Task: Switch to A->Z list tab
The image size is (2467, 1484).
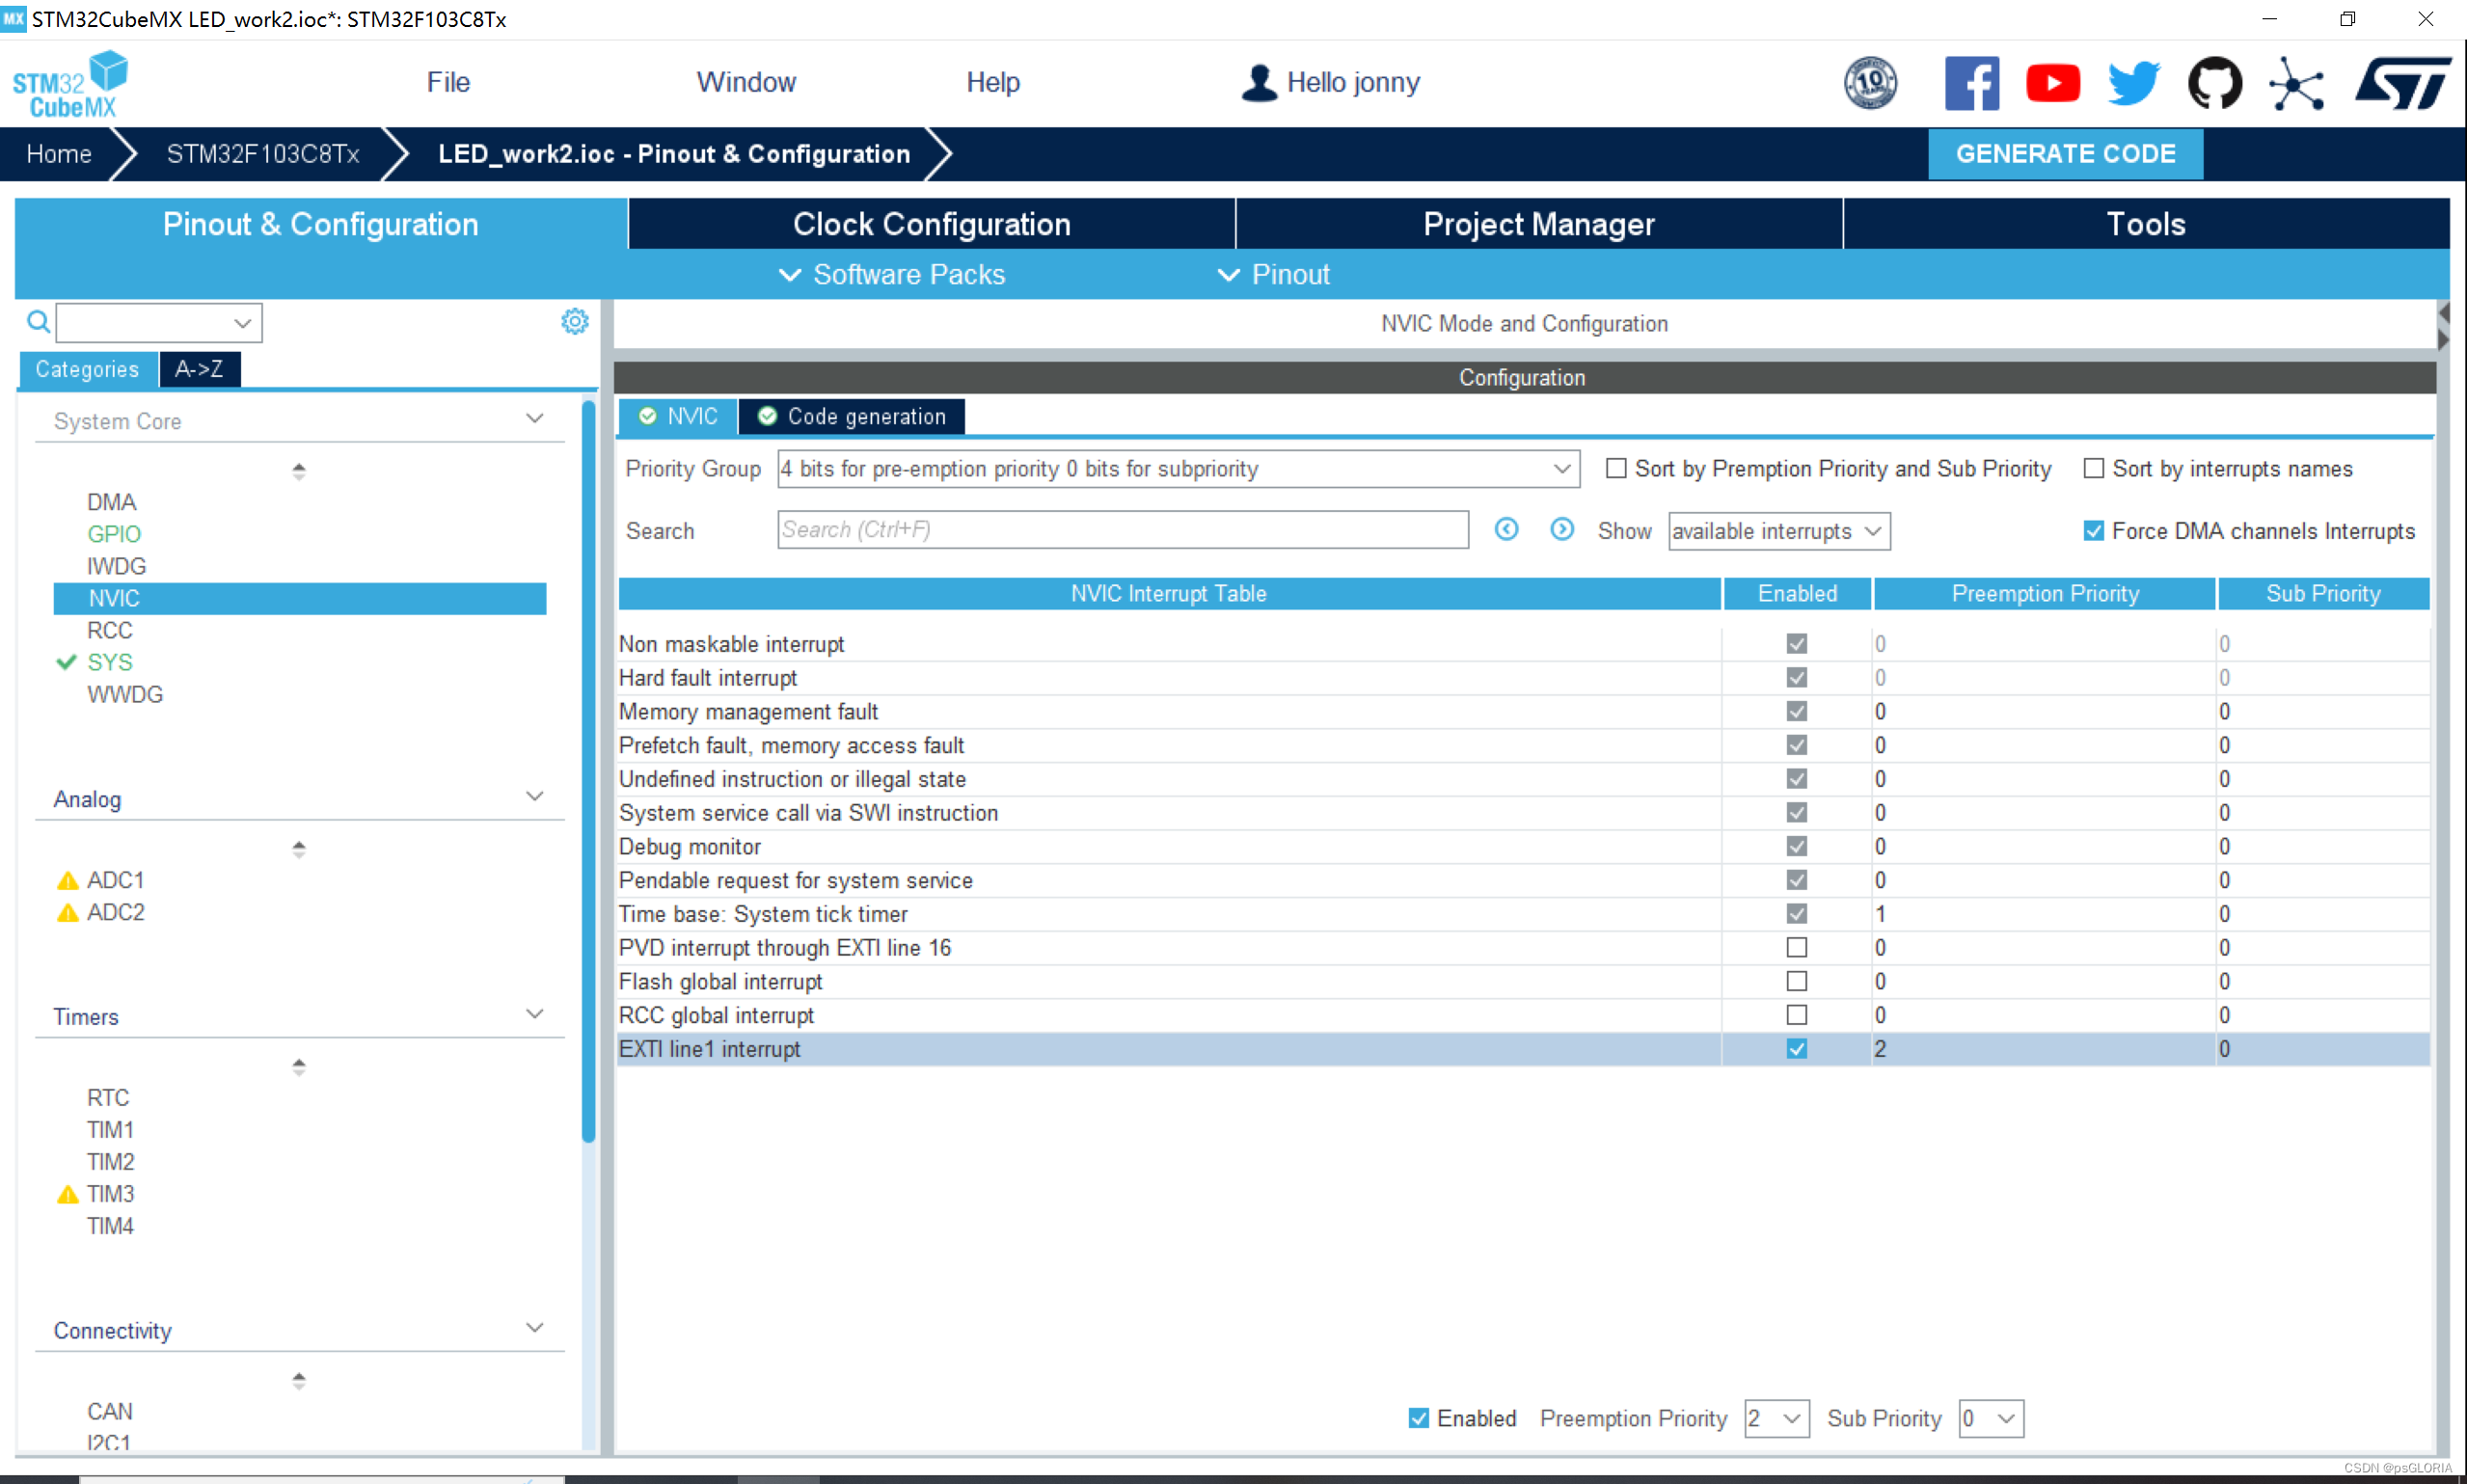Action: point(199,369)
